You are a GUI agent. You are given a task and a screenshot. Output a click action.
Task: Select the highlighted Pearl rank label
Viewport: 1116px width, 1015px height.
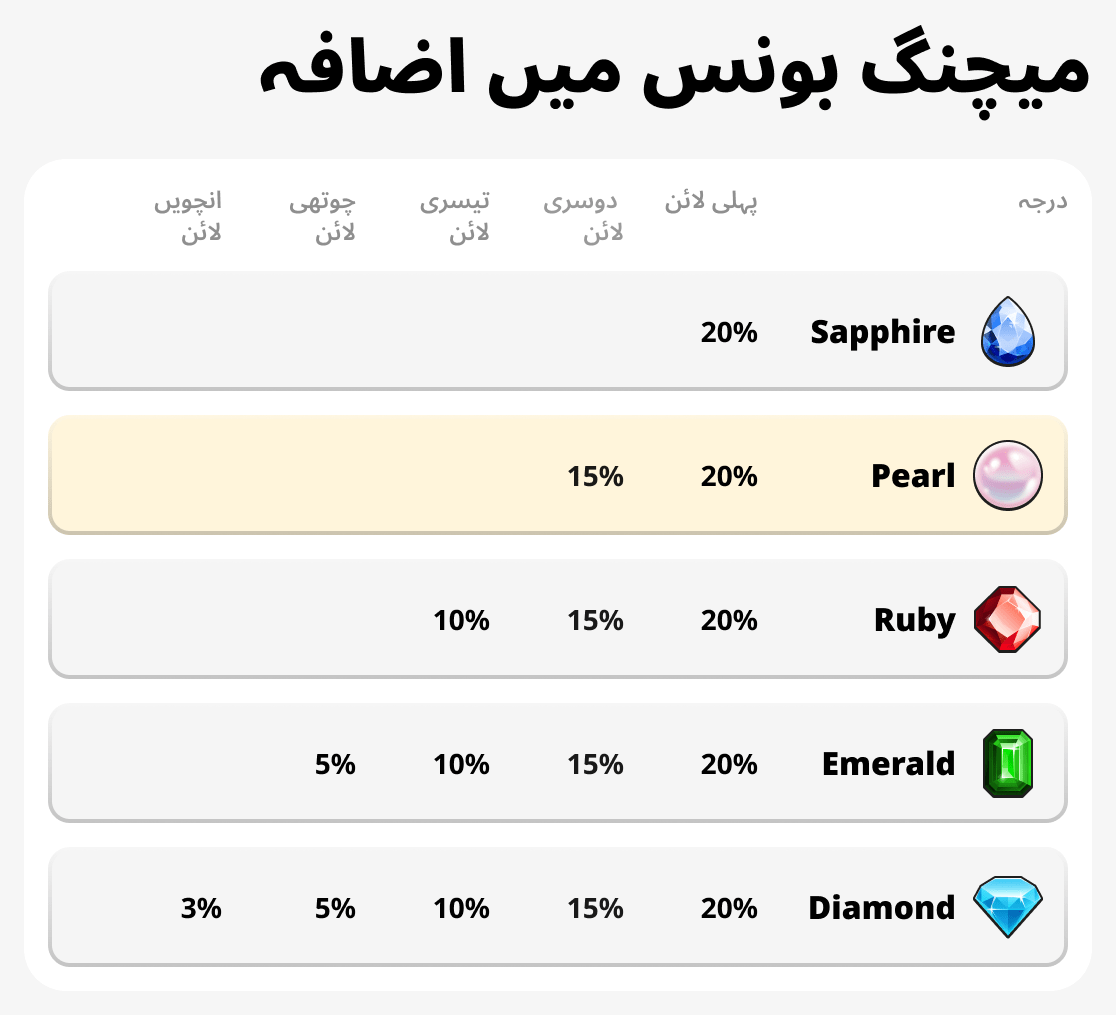pyautogui.click(x=913, y=475)
